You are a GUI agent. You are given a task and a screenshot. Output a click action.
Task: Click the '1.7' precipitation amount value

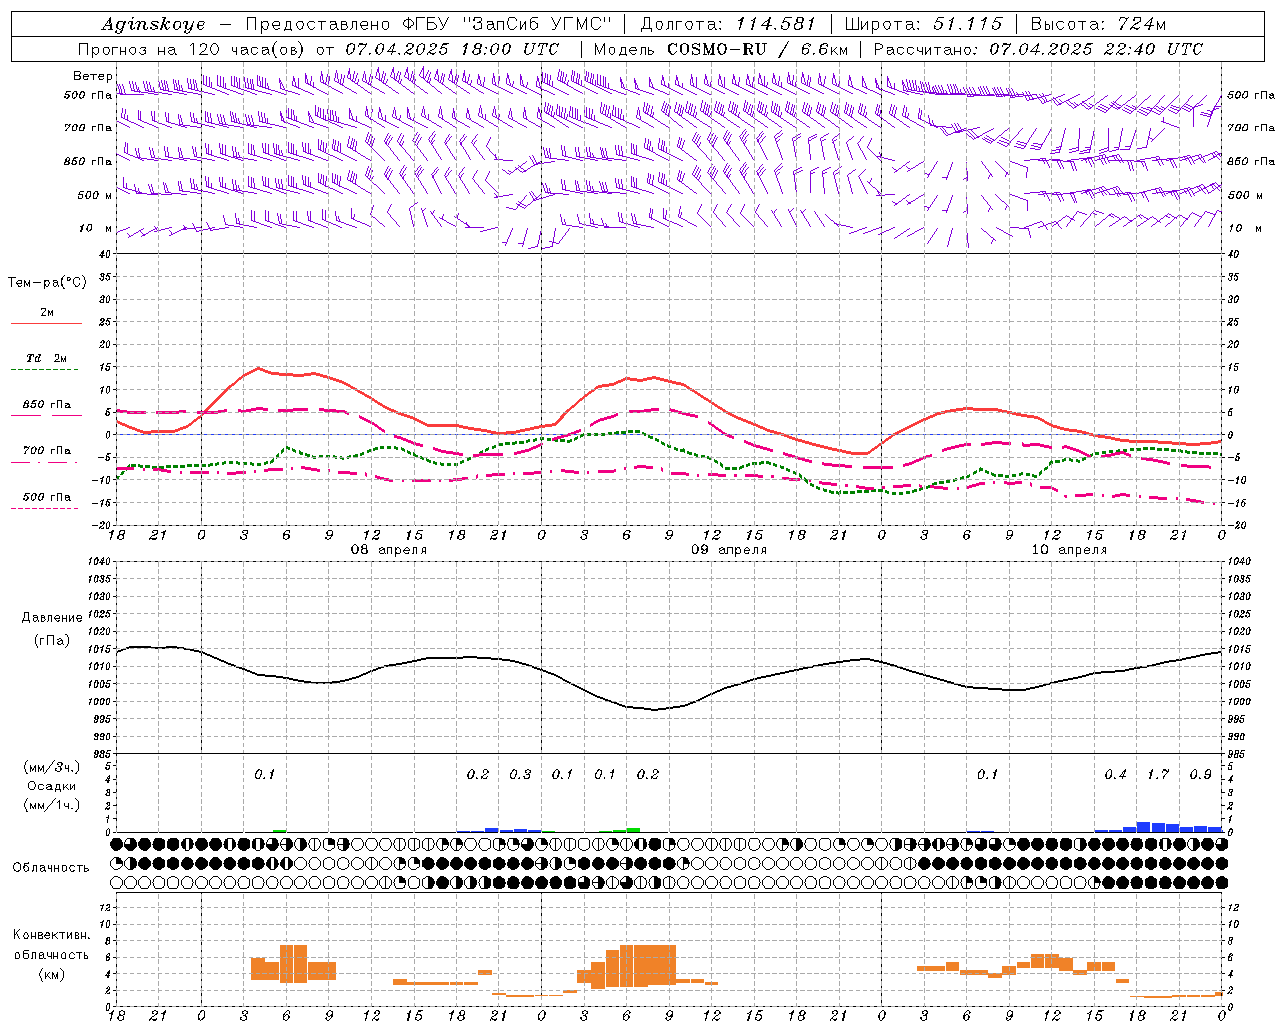click(1158, 774)
